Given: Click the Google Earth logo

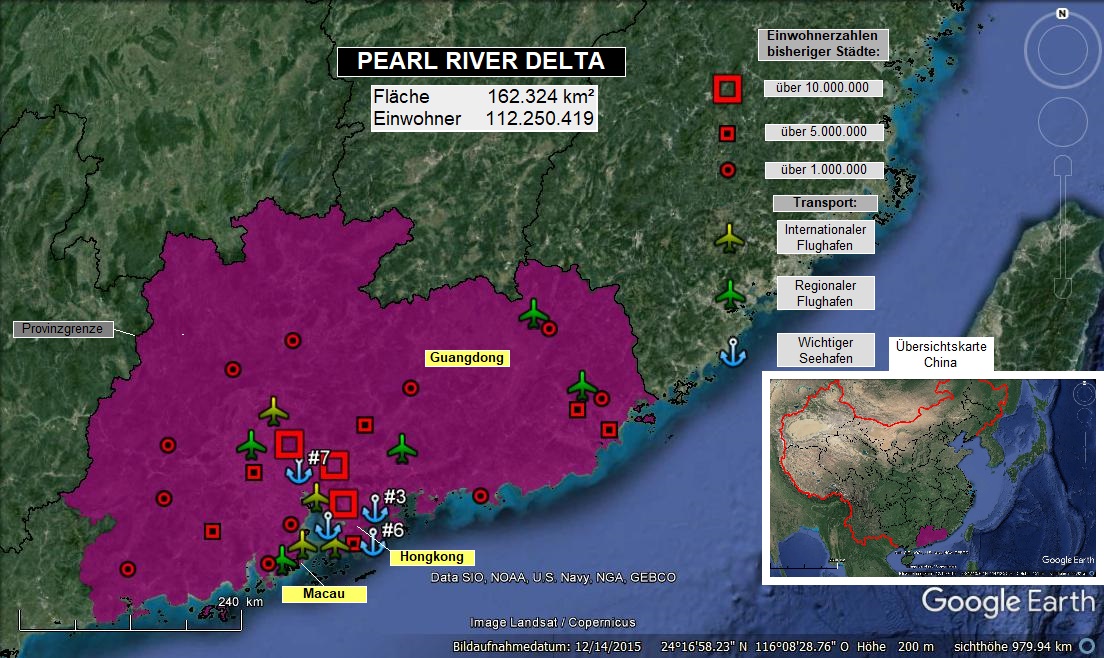Looking at the screenshot, I should click(x=1007, y=602).
